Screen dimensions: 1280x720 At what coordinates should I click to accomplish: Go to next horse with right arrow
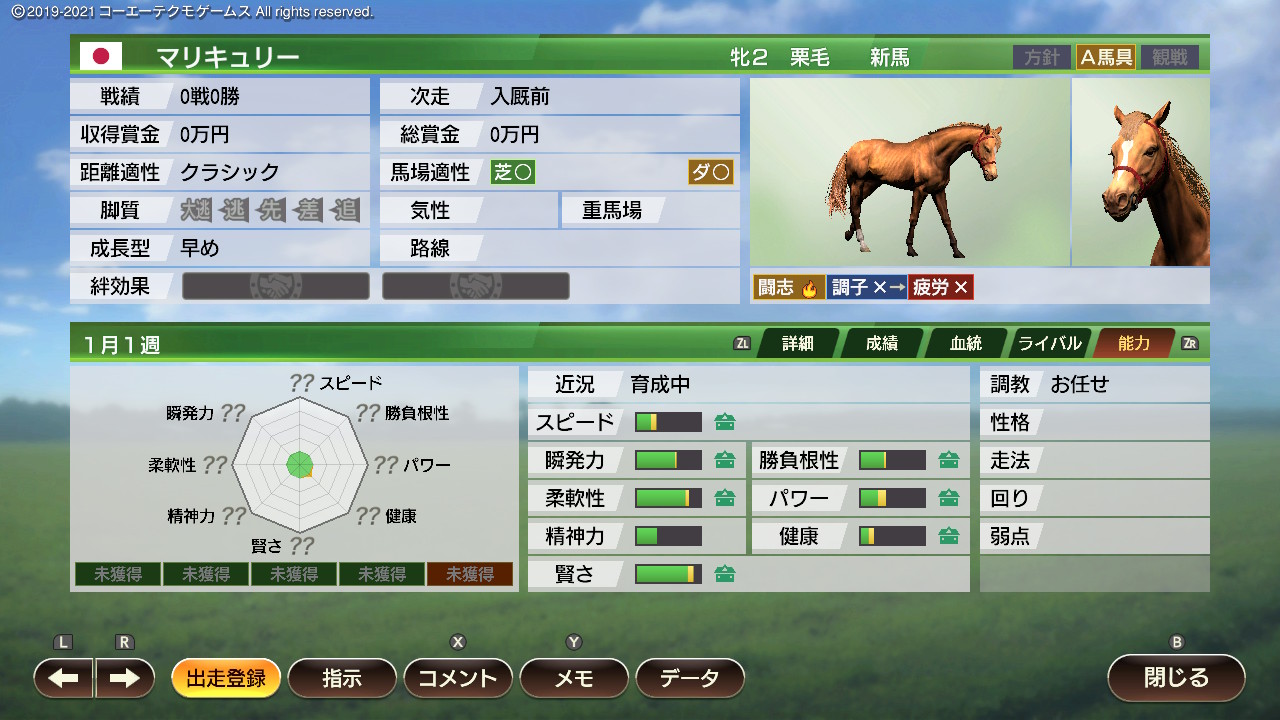pos(125,678)
